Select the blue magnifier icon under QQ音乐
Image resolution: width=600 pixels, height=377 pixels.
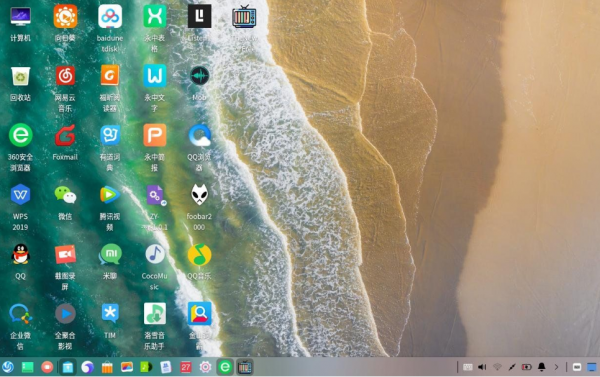[x=199, y=313]
